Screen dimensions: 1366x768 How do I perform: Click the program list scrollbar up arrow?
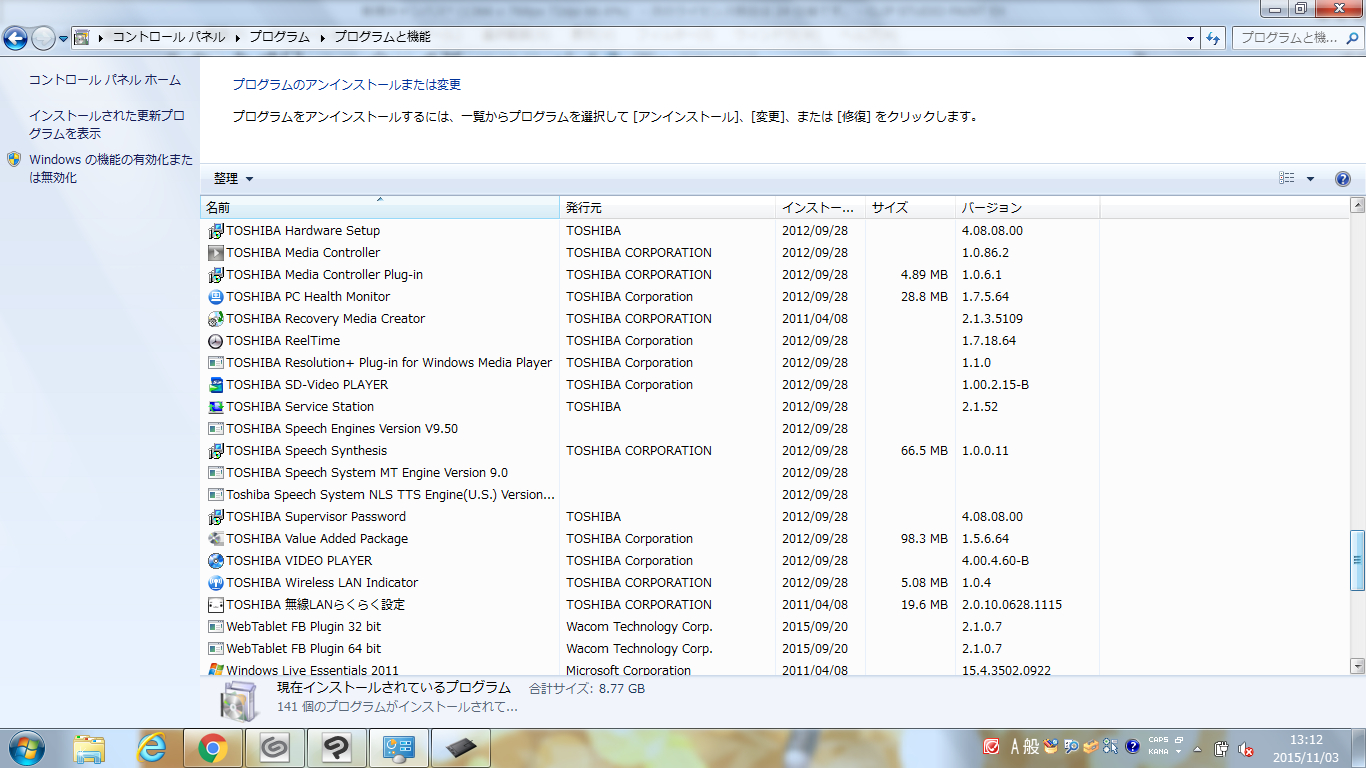pyautogui.click(x=1357, y=206)
